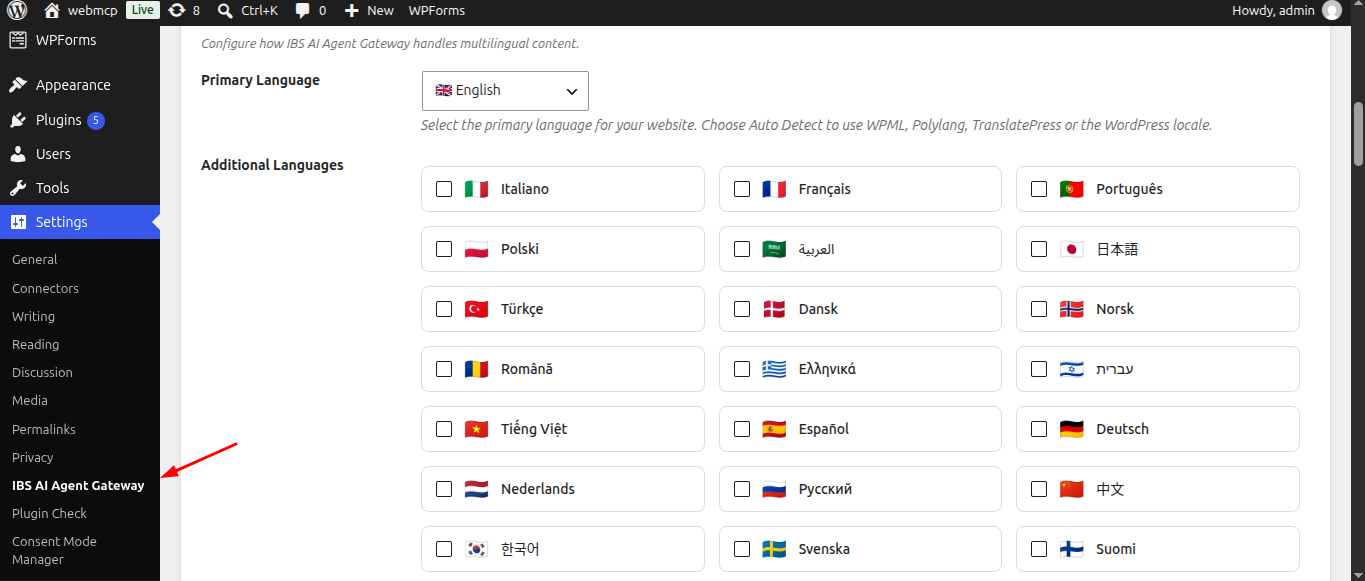Click the page vertical scrollbar thumb
The height and width of the screenshot is (581, 1365).
click(x=1358, y=134)
